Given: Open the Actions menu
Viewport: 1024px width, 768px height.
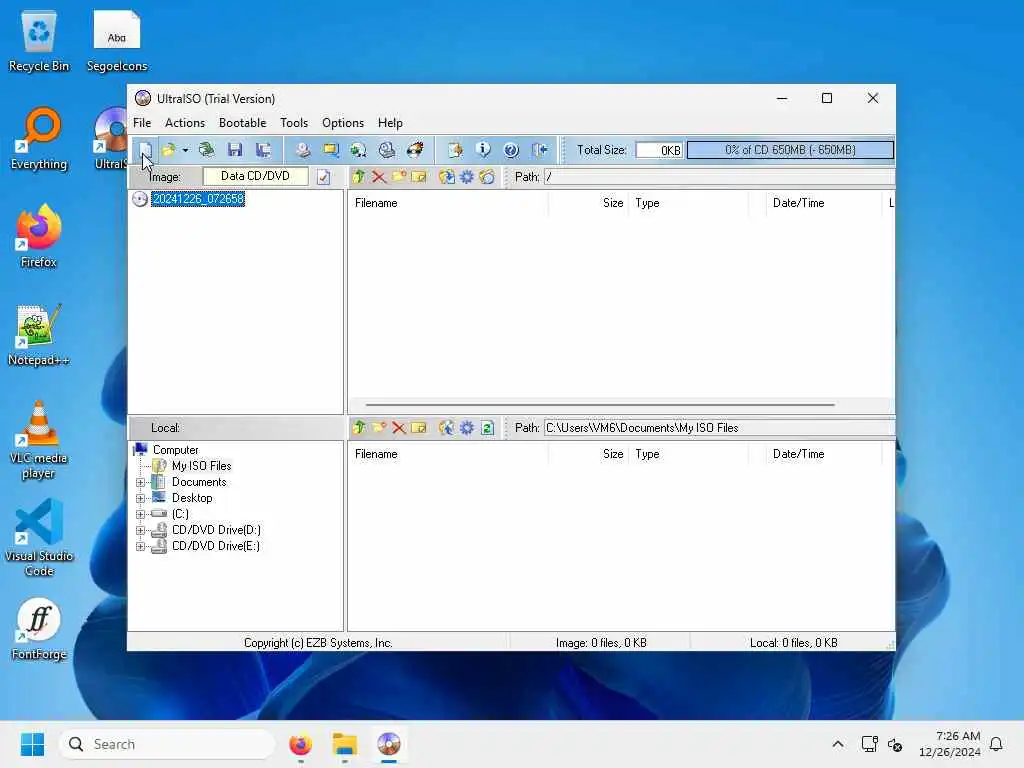Looking at the screenshot, I should pos(185,123).
